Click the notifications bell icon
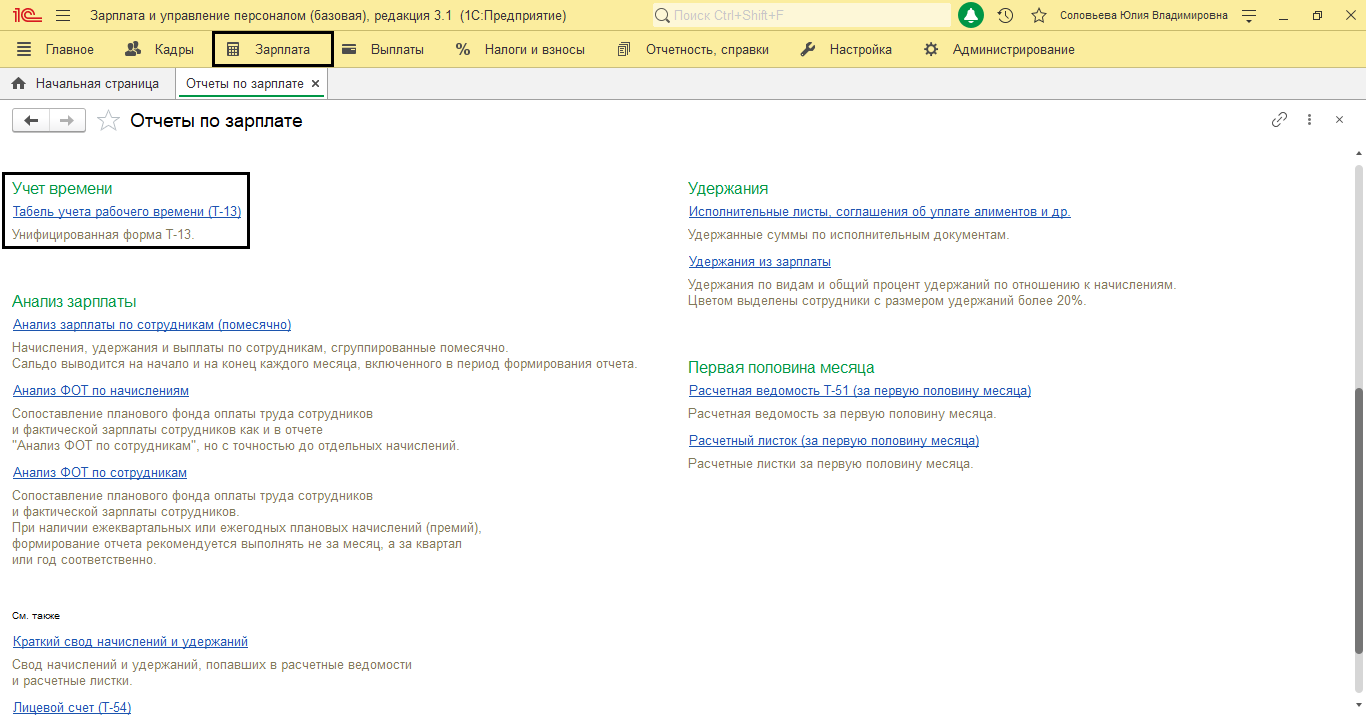 pyautogui.click(x=970, y=16)
